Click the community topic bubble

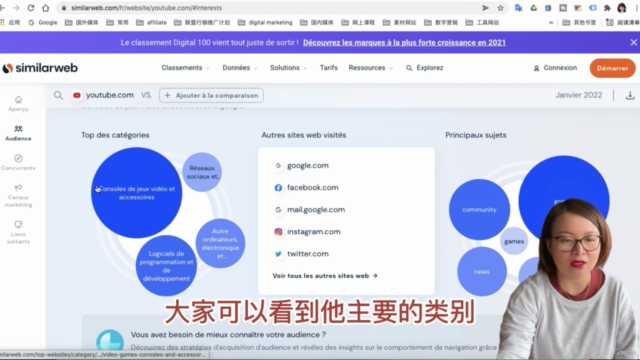479,209
